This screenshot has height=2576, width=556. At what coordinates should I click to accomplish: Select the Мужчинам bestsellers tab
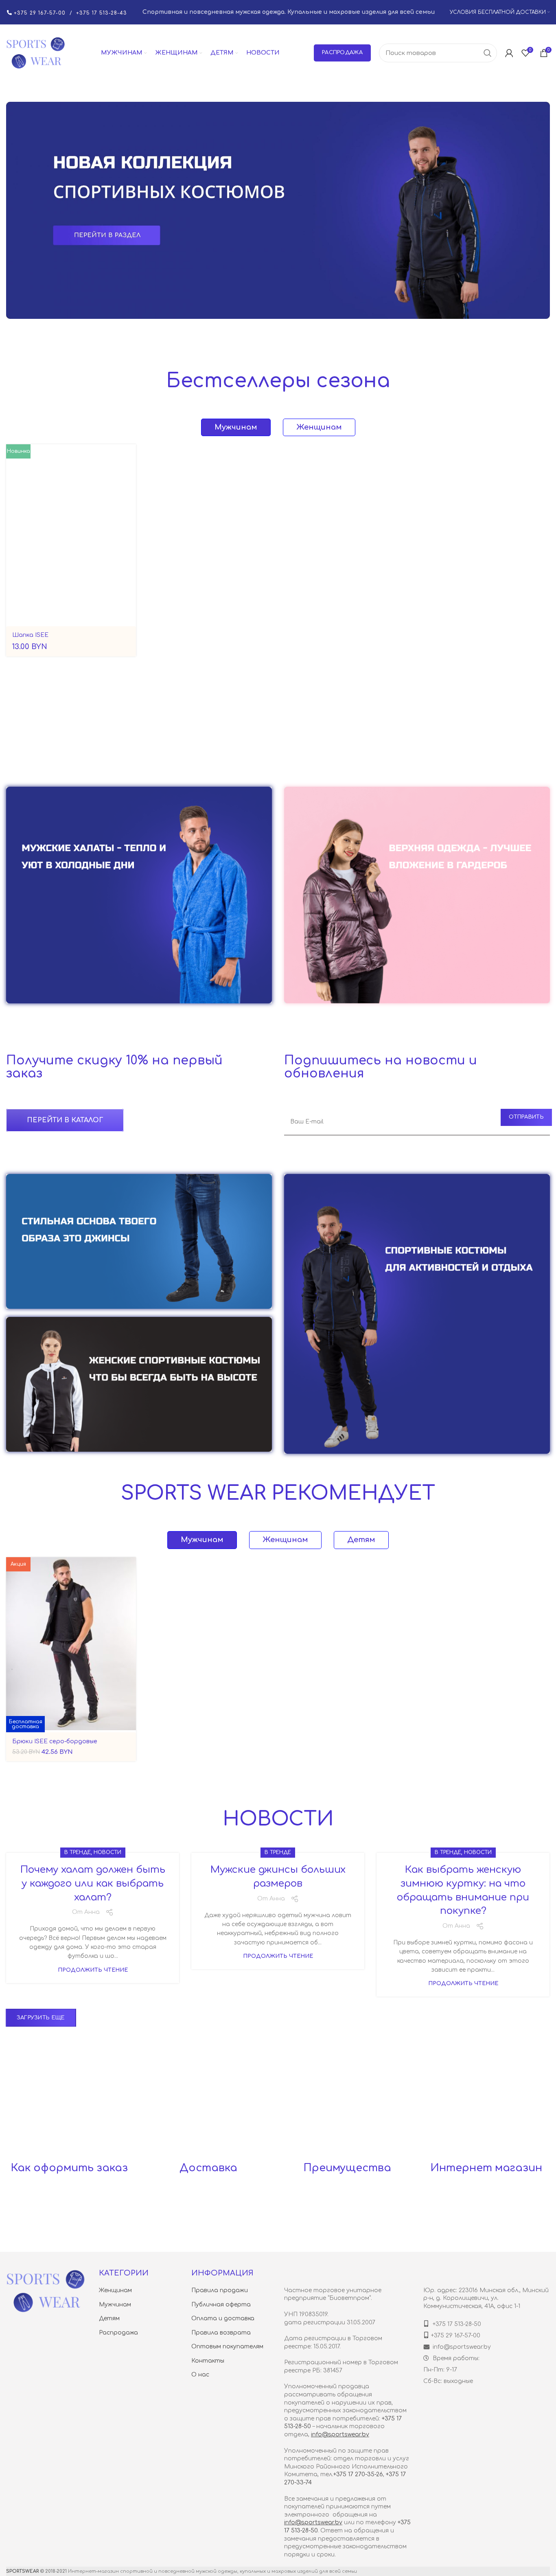[x=236, y=427]
